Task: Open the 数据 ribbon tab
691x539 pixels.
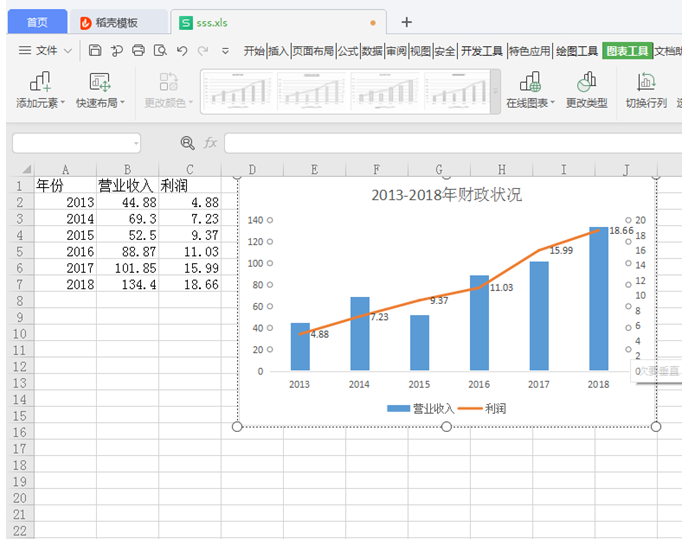Action: tap(372, 51)
